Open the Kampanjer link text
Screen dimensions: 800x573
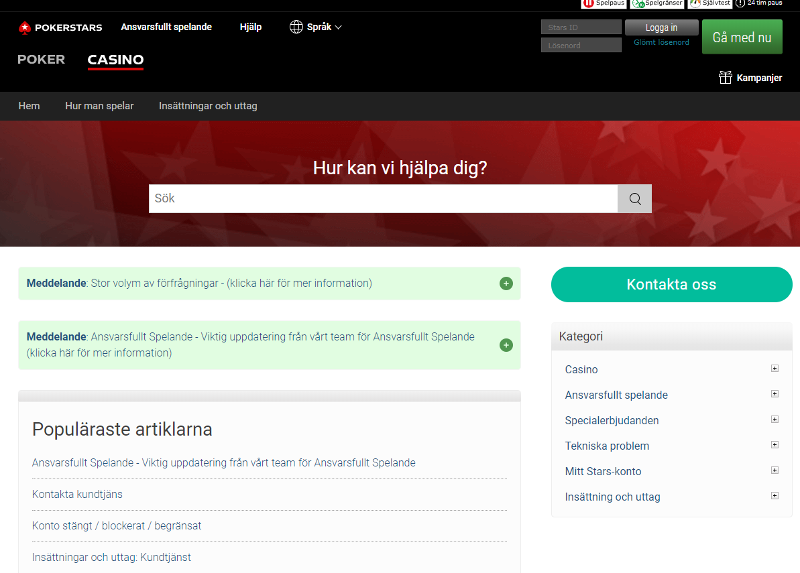759,78
